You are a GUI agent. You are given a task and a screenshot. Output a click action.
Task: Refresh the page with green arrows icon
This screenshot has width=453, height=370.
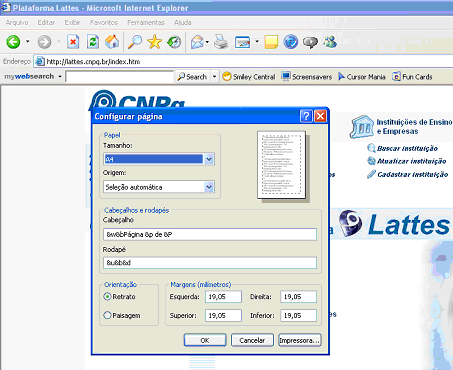pos(93,42)
